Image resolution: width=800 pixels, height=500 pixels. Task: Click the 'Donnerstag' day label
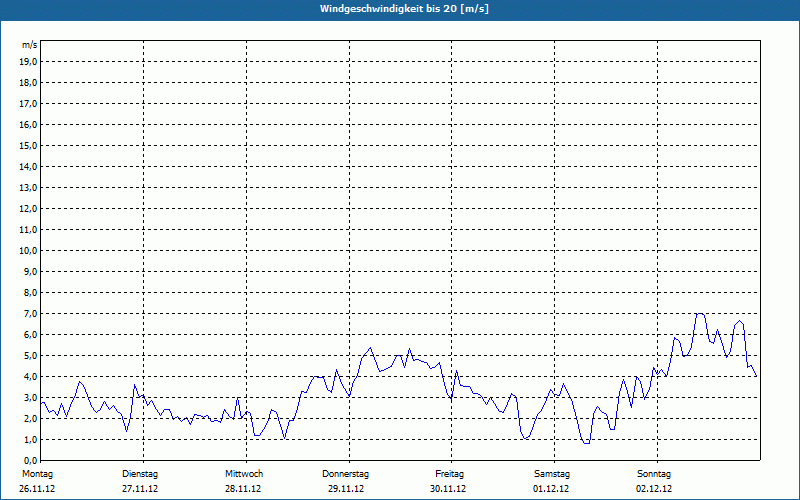pos(345,474)
